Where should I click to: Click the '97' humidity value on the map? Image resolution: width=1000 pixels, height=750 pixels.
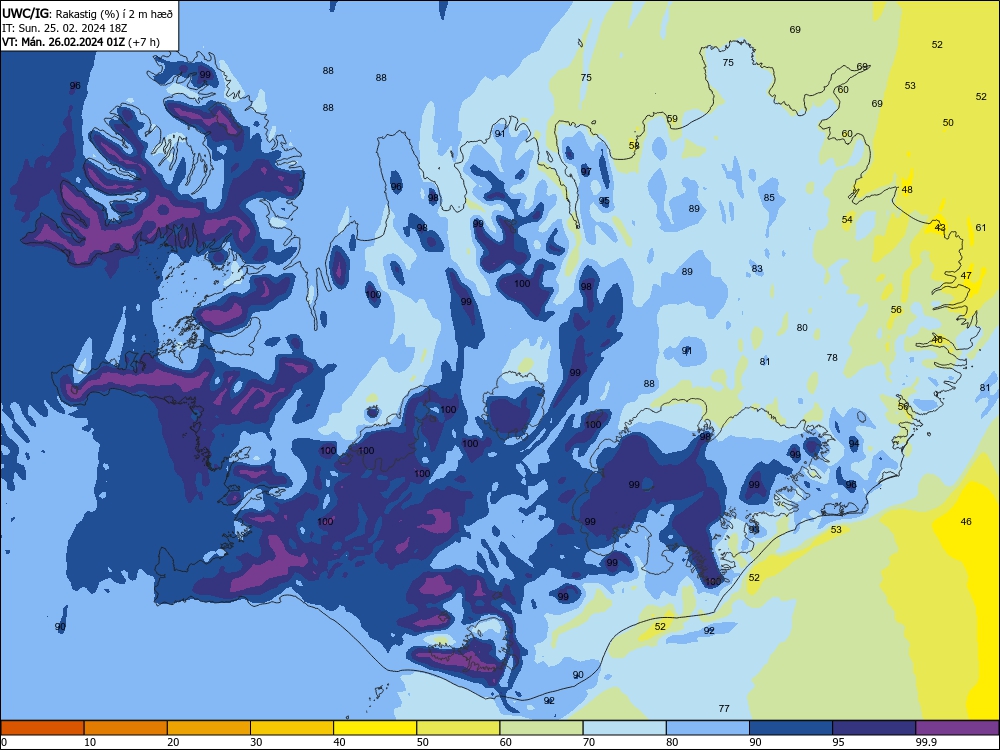tap(586, 172)
